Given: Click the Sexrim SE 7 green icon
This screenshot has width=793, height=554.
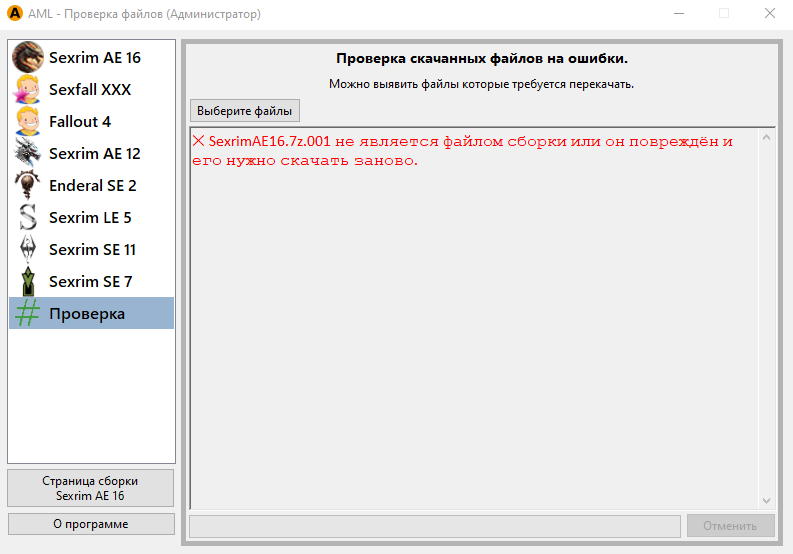Looking at the screenshot, I should coord(28,282).
